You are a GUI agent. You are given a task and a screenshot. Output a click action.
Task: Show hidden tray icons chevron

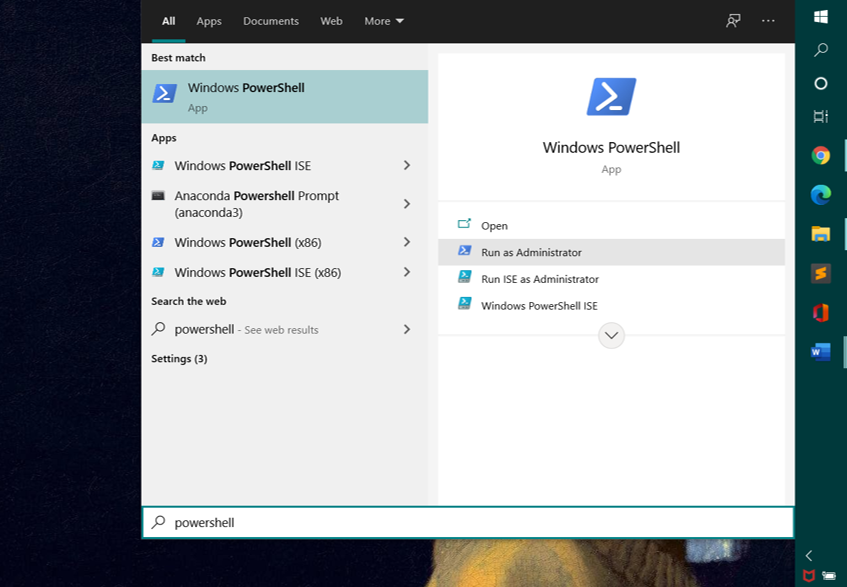(809, 556)
